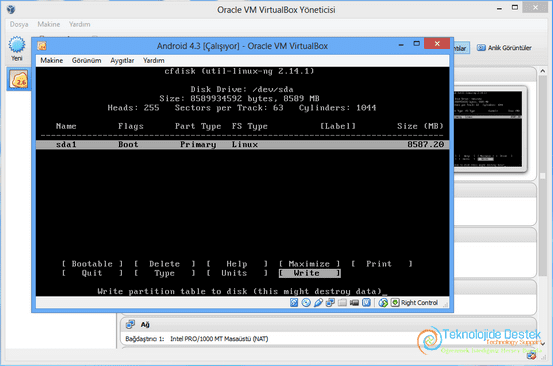Click the optical disc status icon
Viewport: 553px width, 366px height.
(306, 303)
